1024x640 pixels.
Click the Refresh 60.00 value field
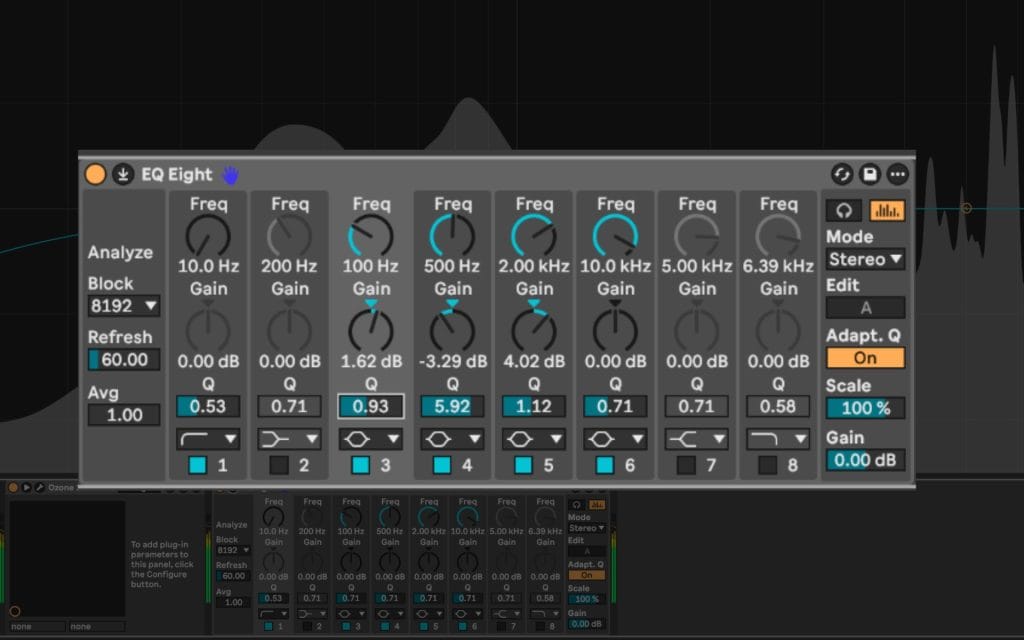click(x=124, y=359)
